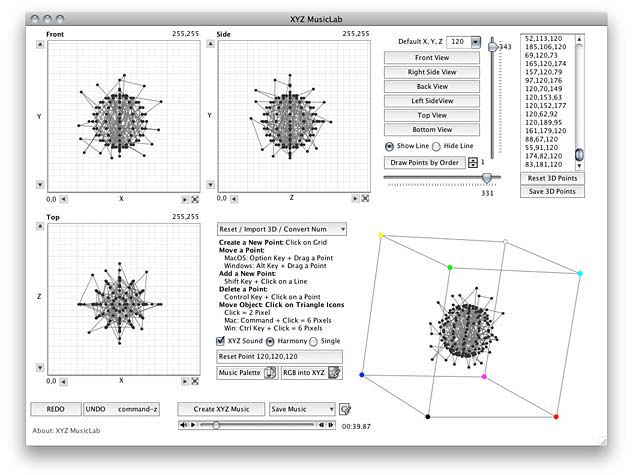Switch to Back View

point(432,86)
